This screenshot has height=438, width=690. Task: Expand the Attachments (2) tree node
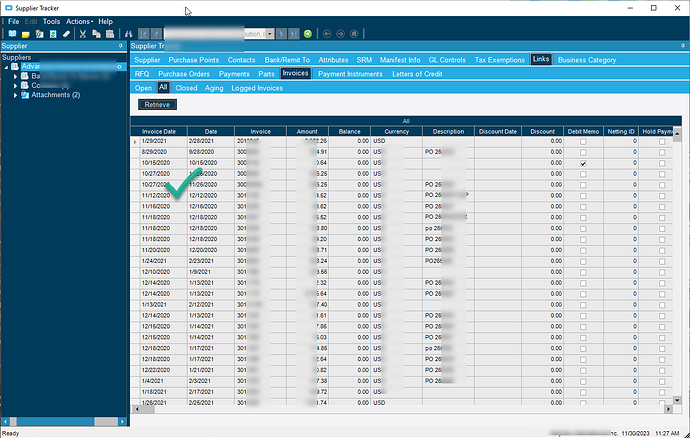pos(15,94)
